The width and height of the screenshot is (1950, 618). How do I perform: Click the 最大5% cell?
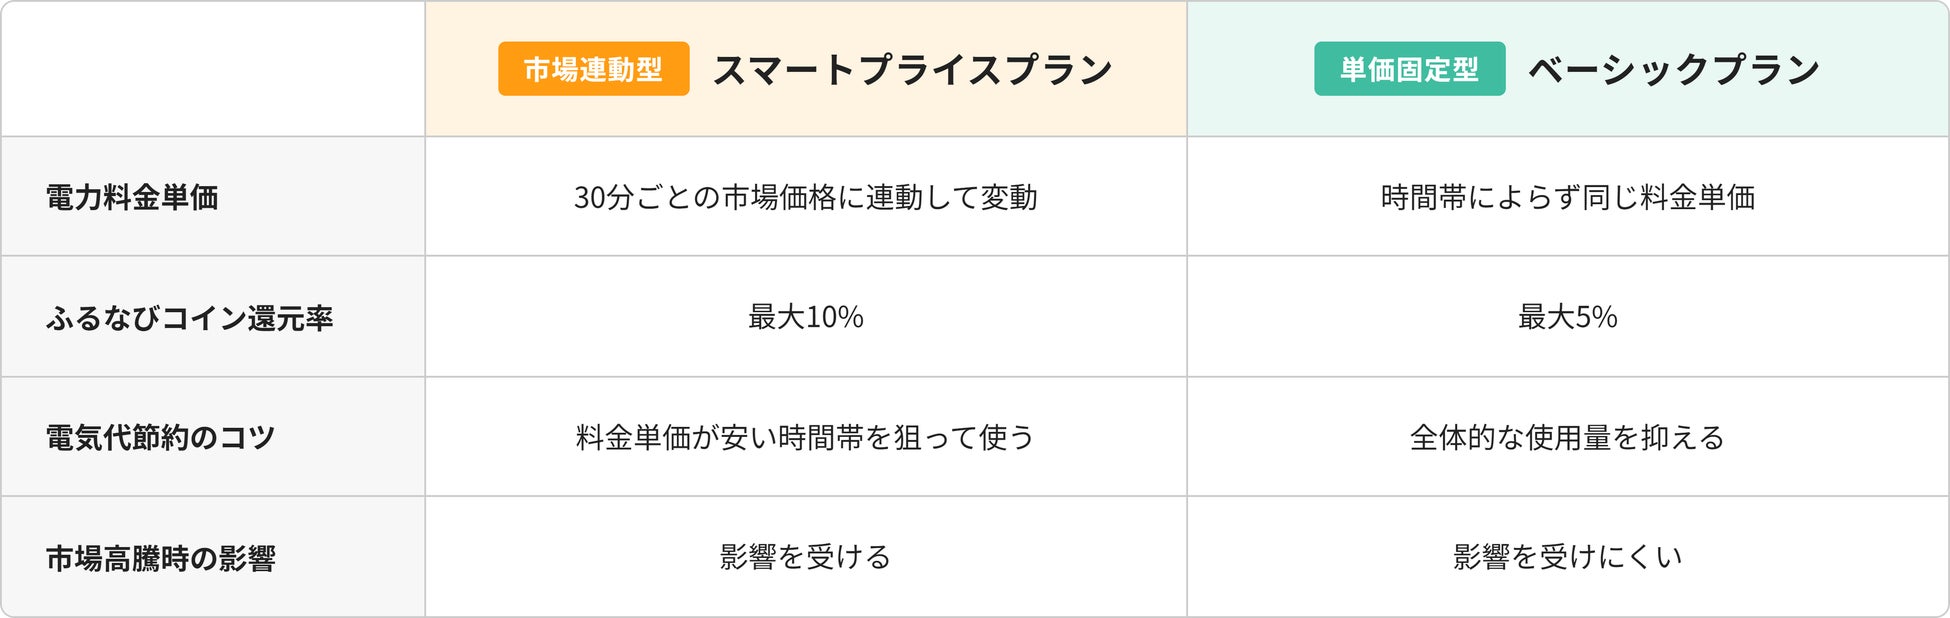tap(1568, 317)
